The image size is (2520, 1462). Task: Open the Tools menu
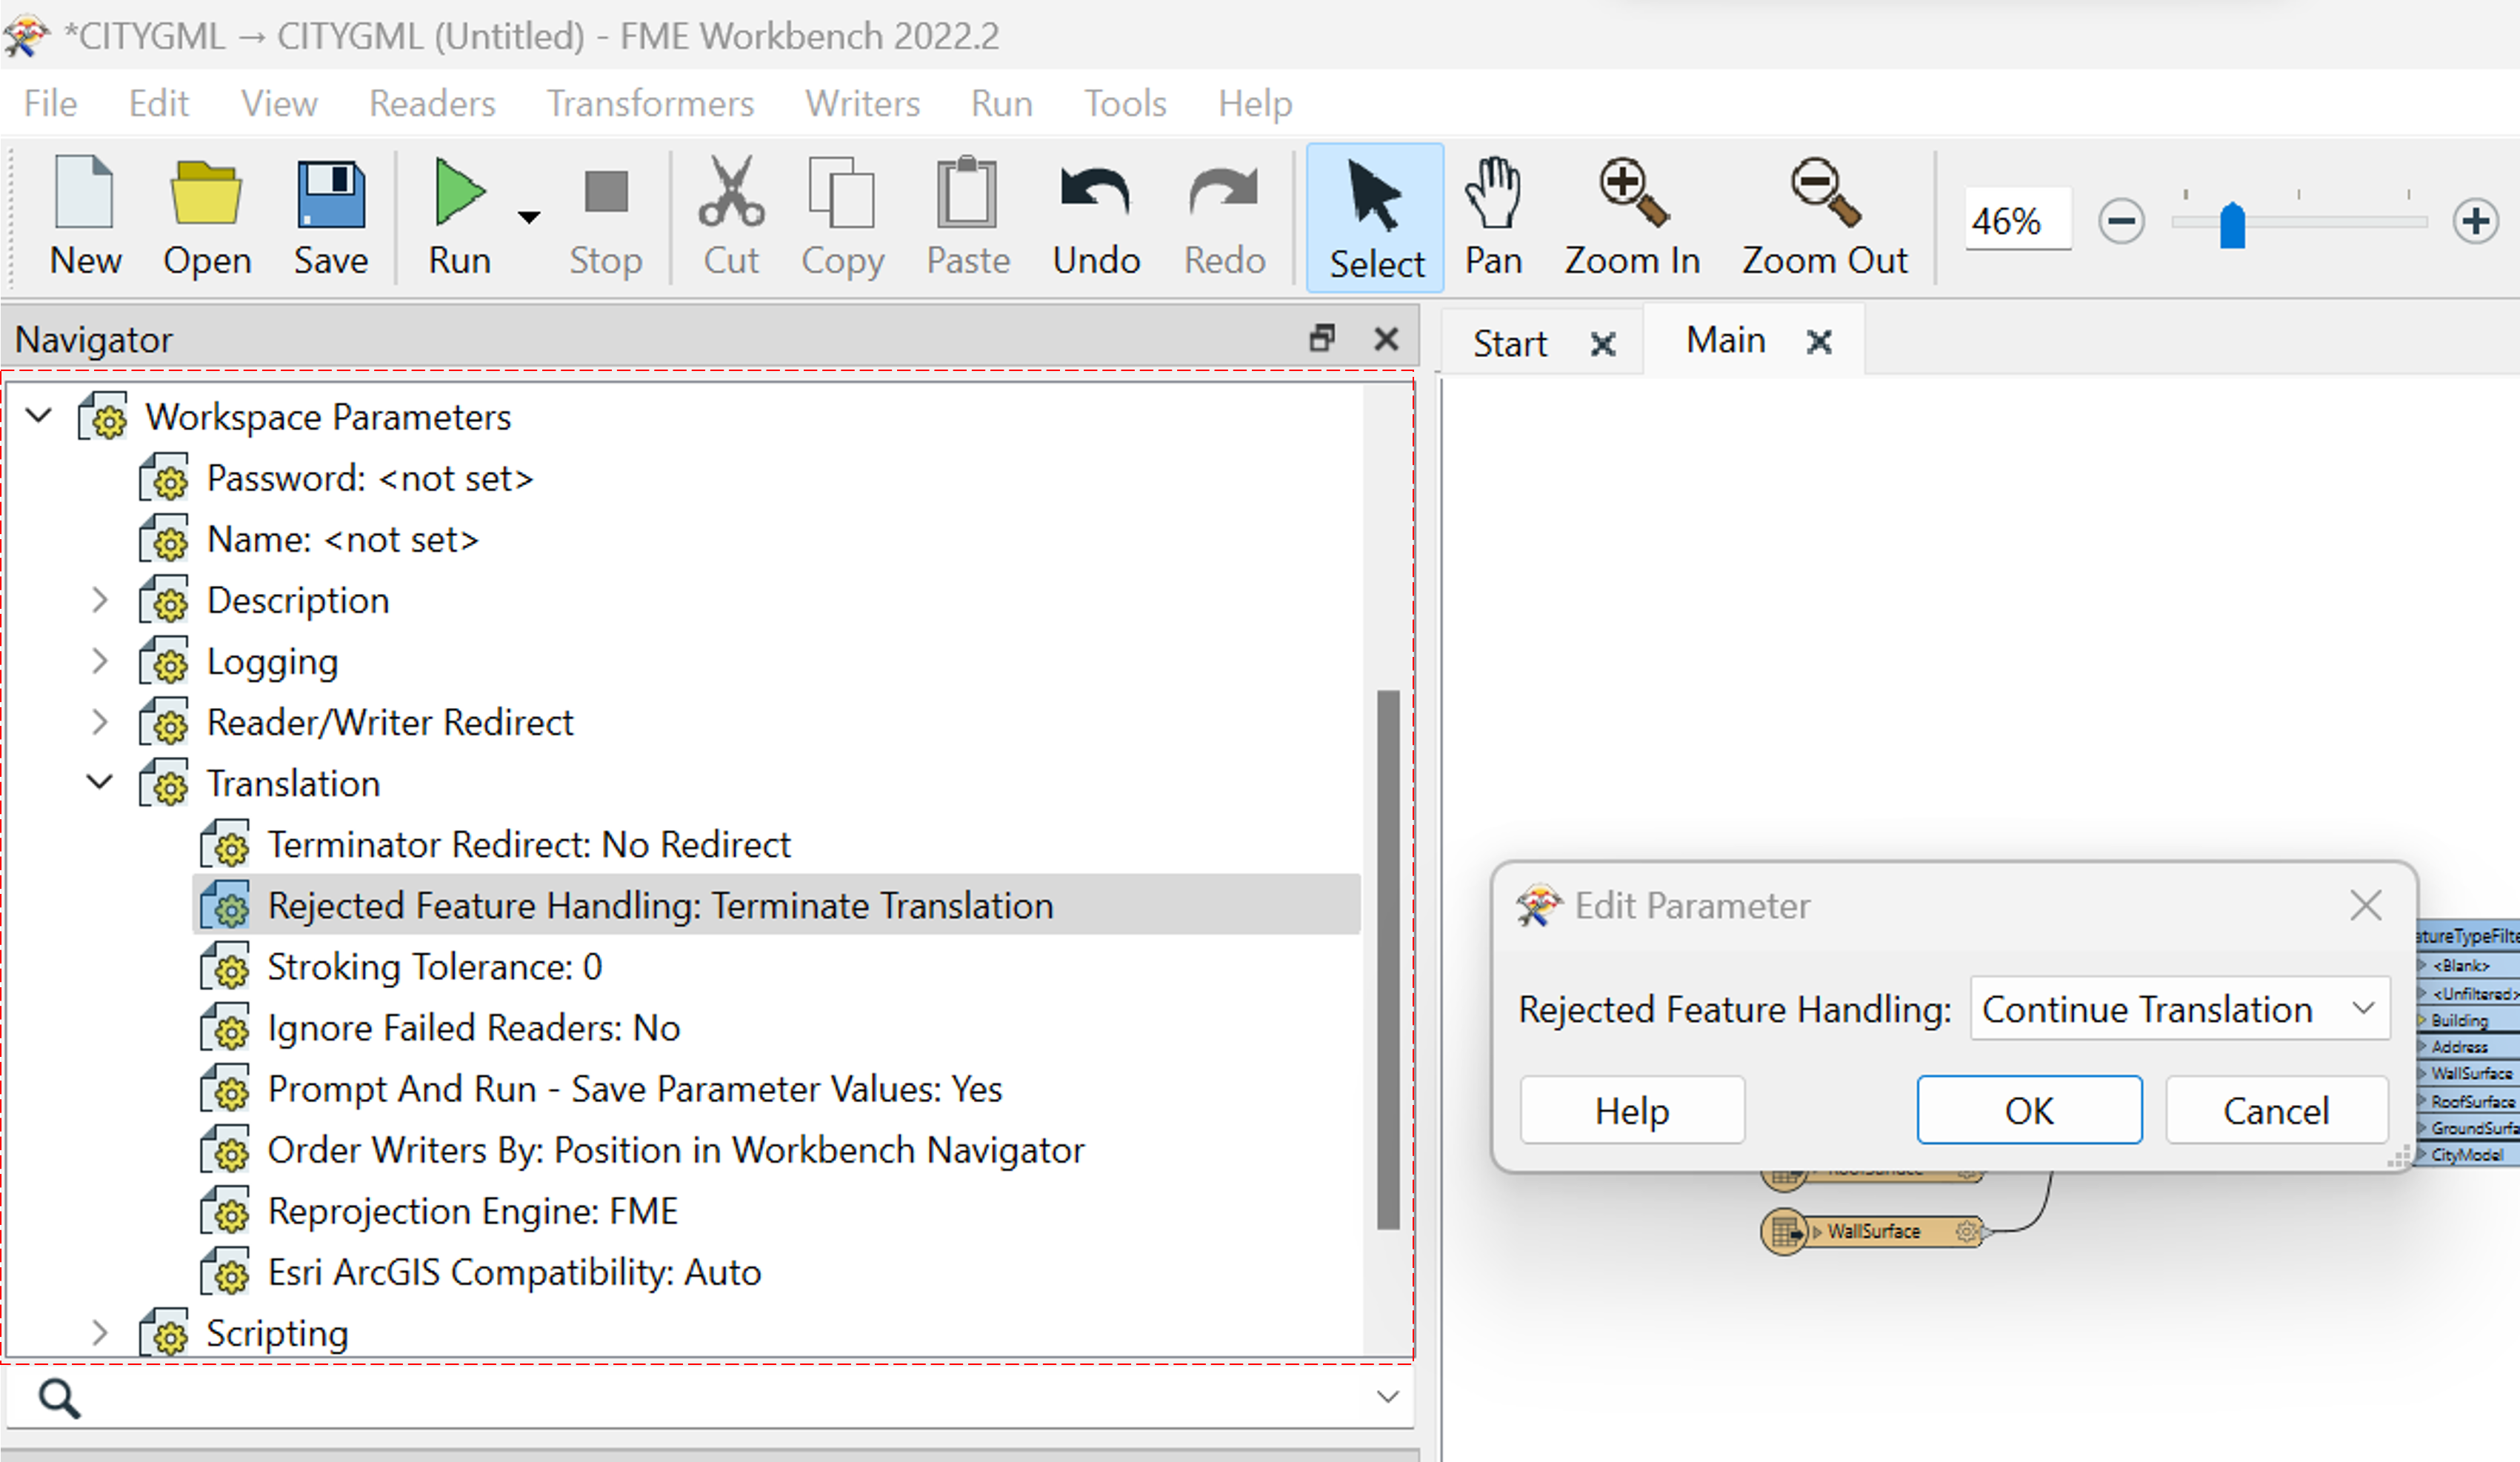(1125, 103)
